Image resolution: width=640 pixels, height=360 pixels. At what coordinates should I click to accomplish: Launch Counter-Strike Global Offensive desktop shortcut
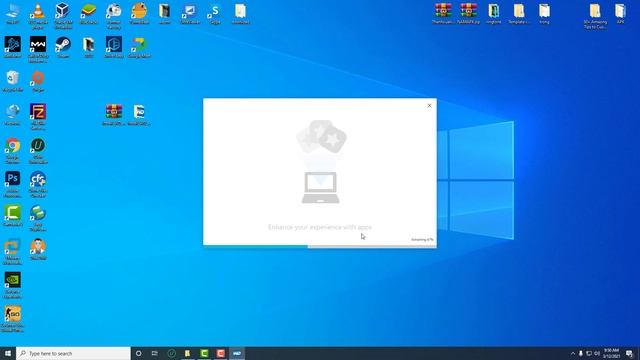[x=12, y=319]
